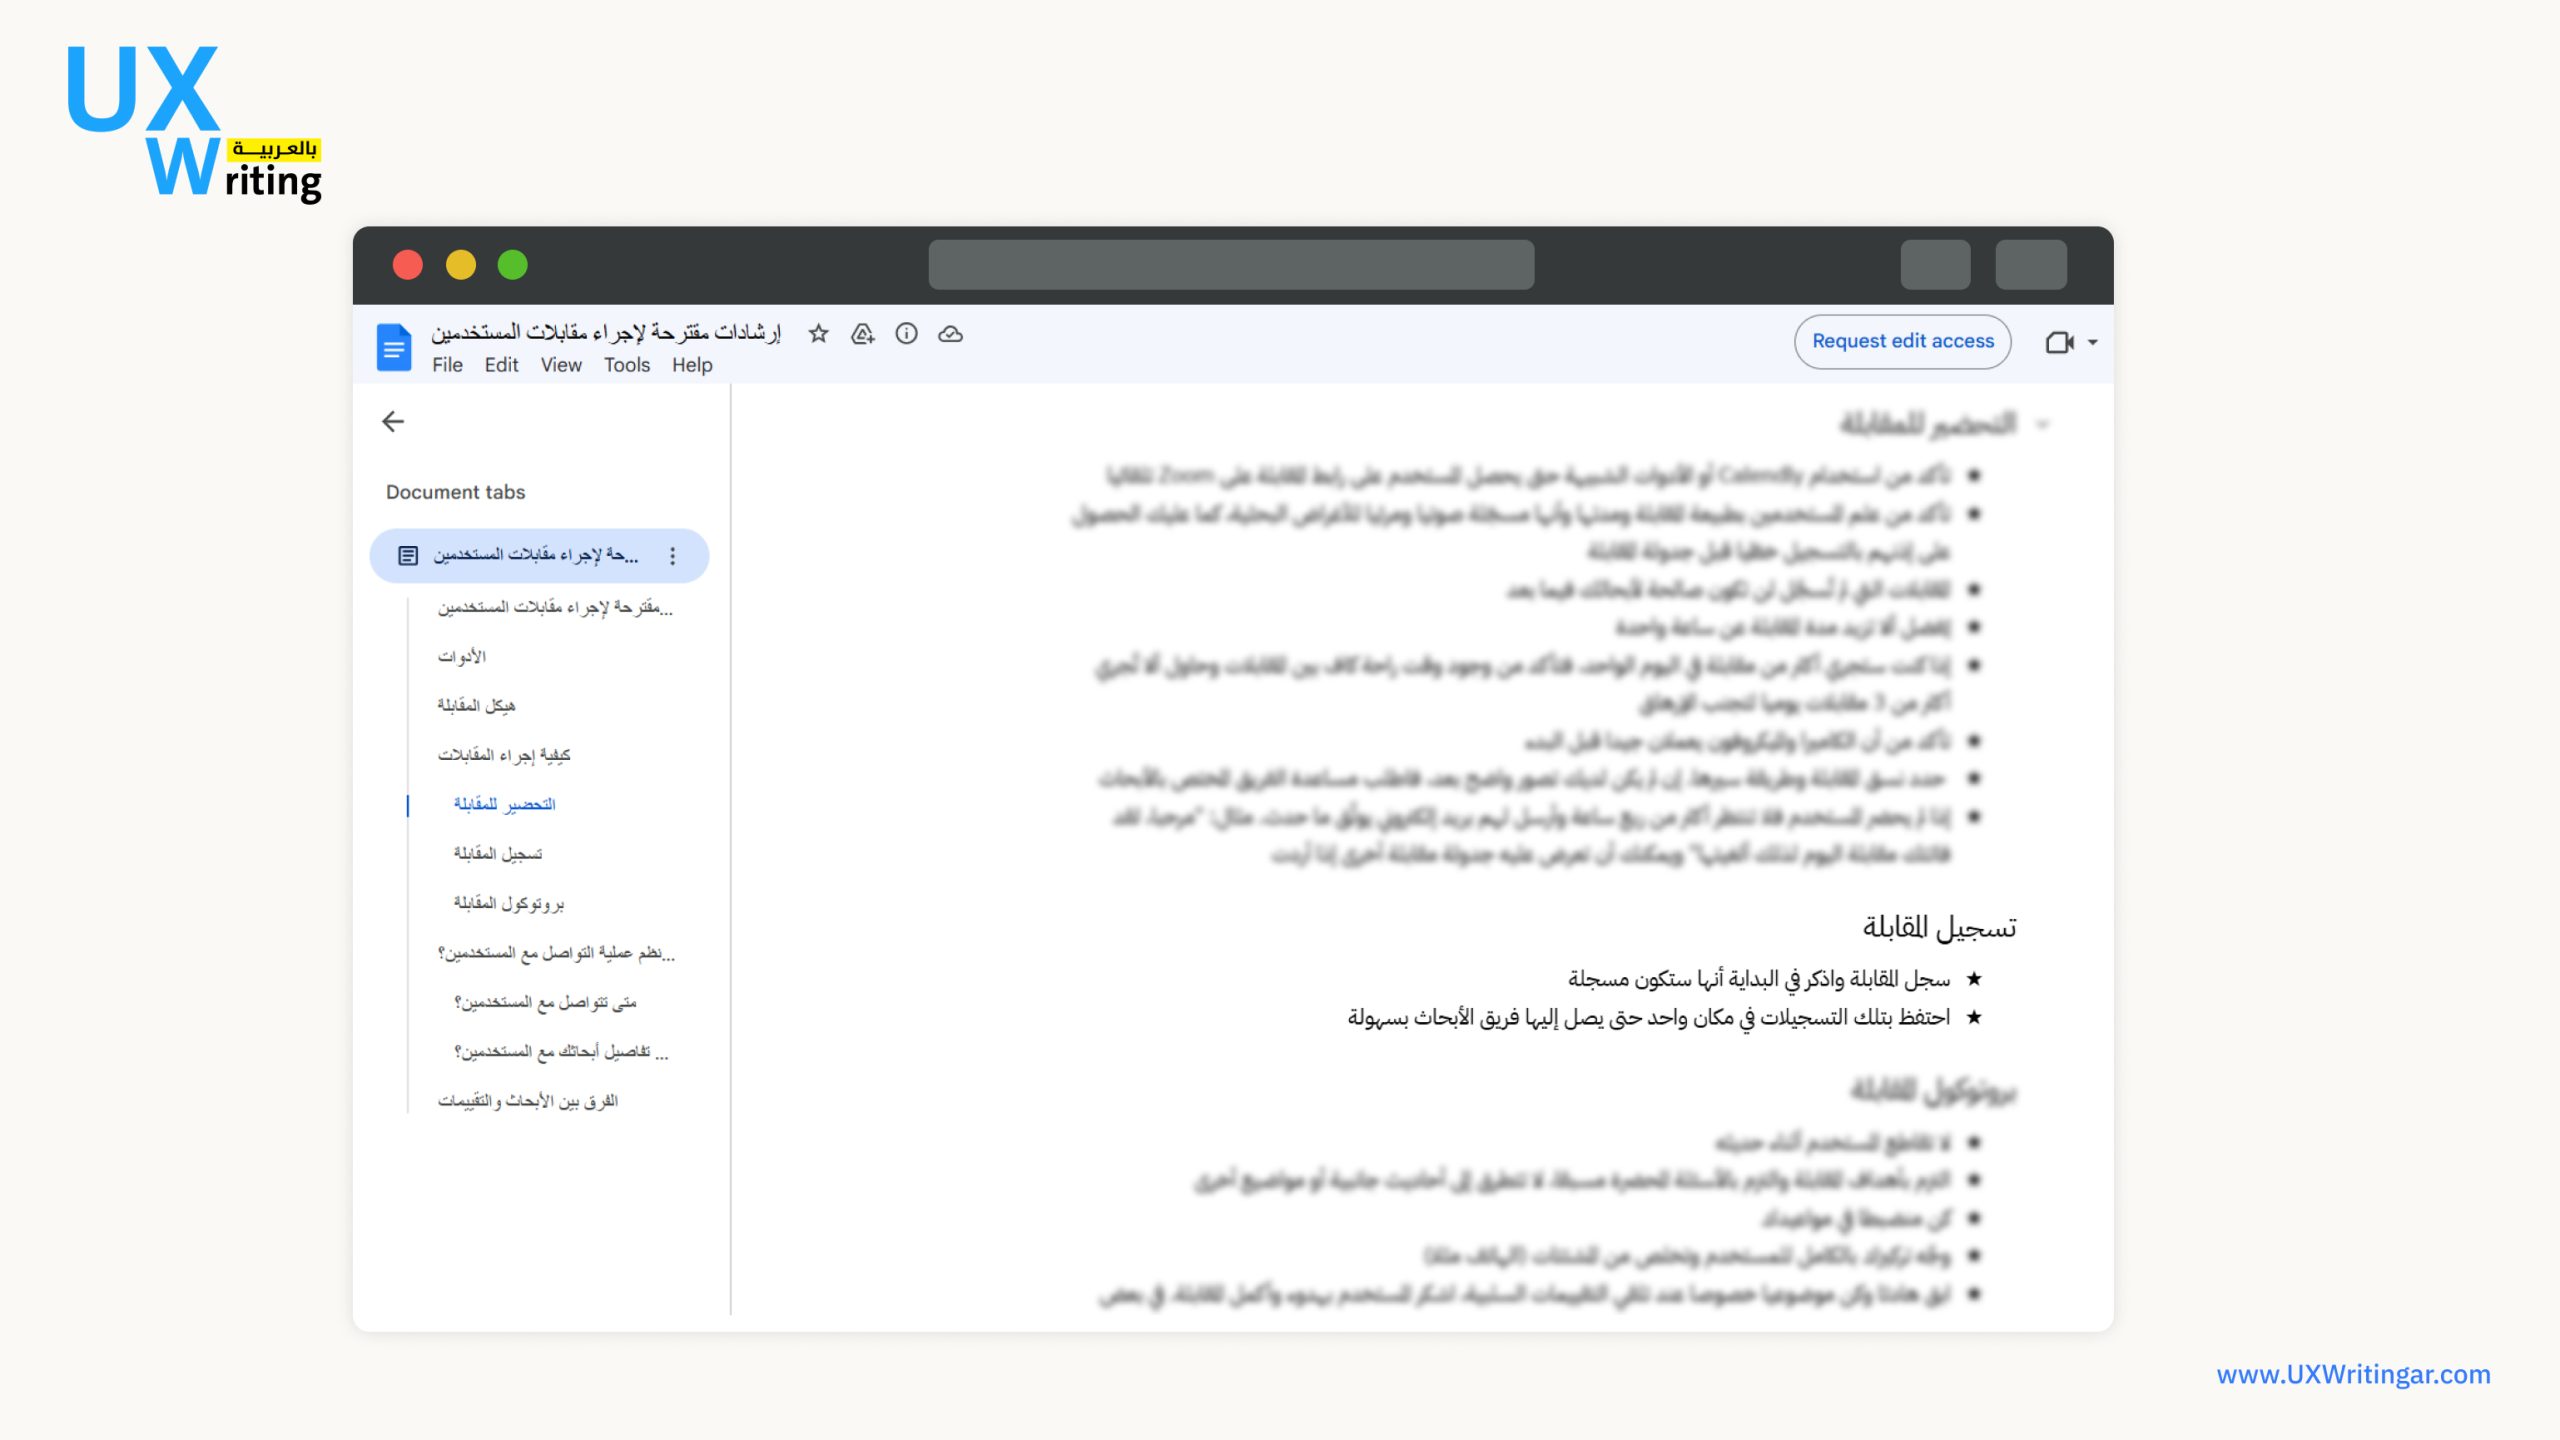Jump to the الأدوات outline heading
Viewport: 2560px width, 1440px height.
(462, 657)
